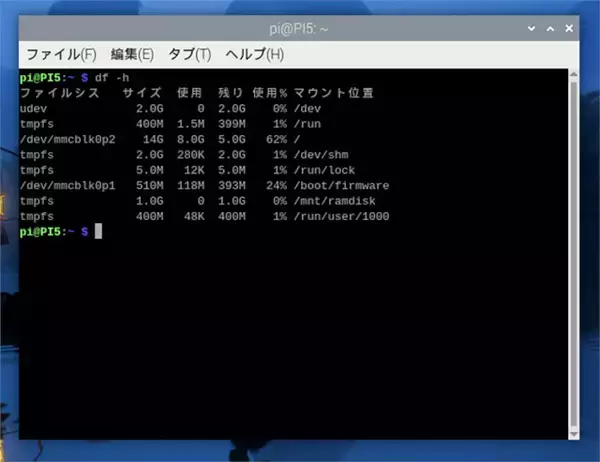Open the ファイル(F) menu
The width and height of the screenshot is (600, 462).
[61, 54]
